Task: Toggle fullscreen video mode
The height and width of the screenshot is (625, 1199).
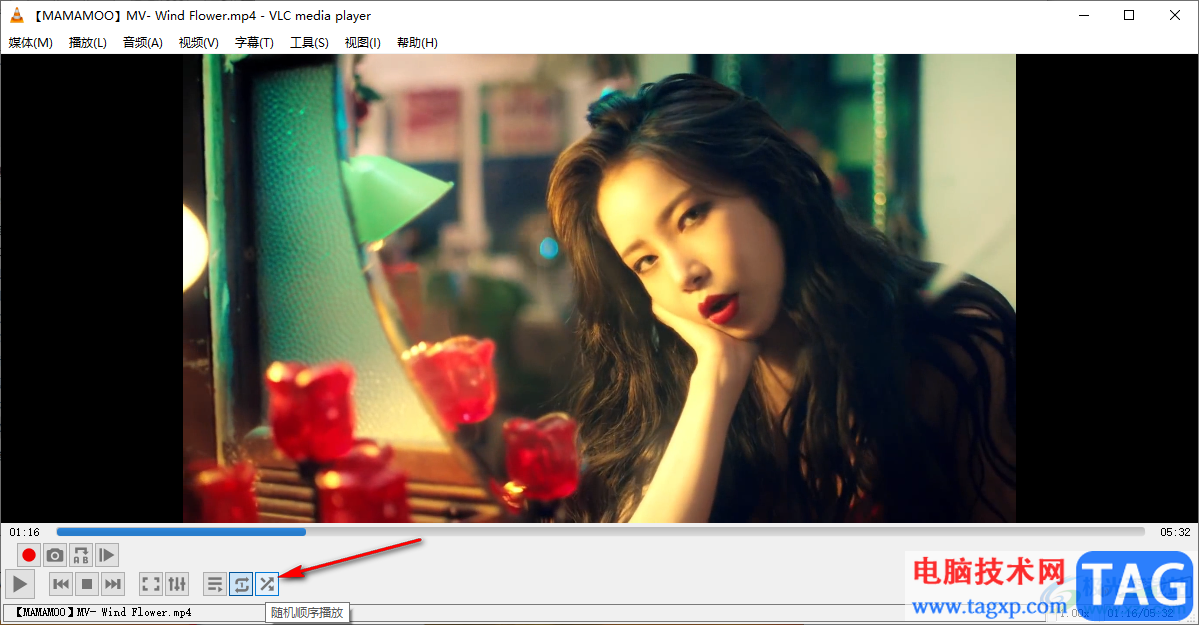Action: point(151,584)
